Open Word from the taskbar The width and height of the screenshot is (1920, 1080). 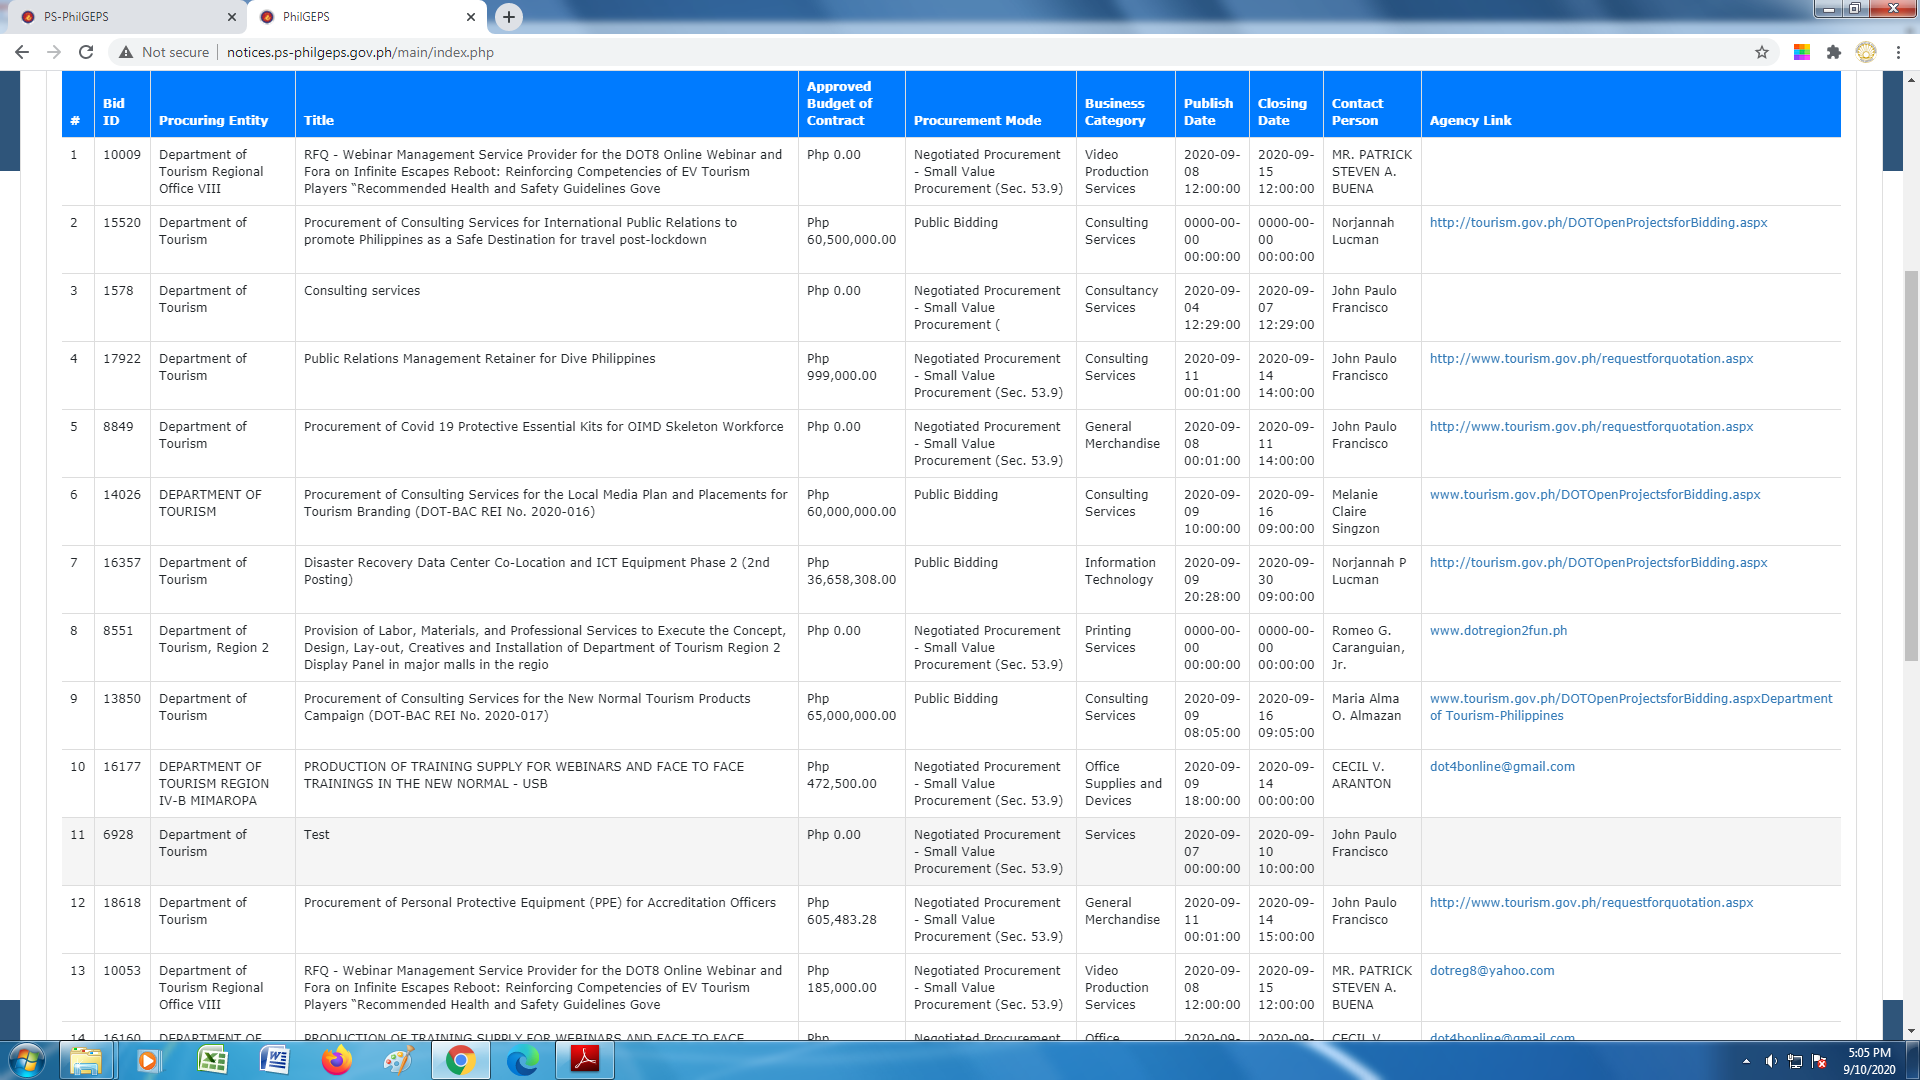pyautogui.click(x=274, y=1060)
